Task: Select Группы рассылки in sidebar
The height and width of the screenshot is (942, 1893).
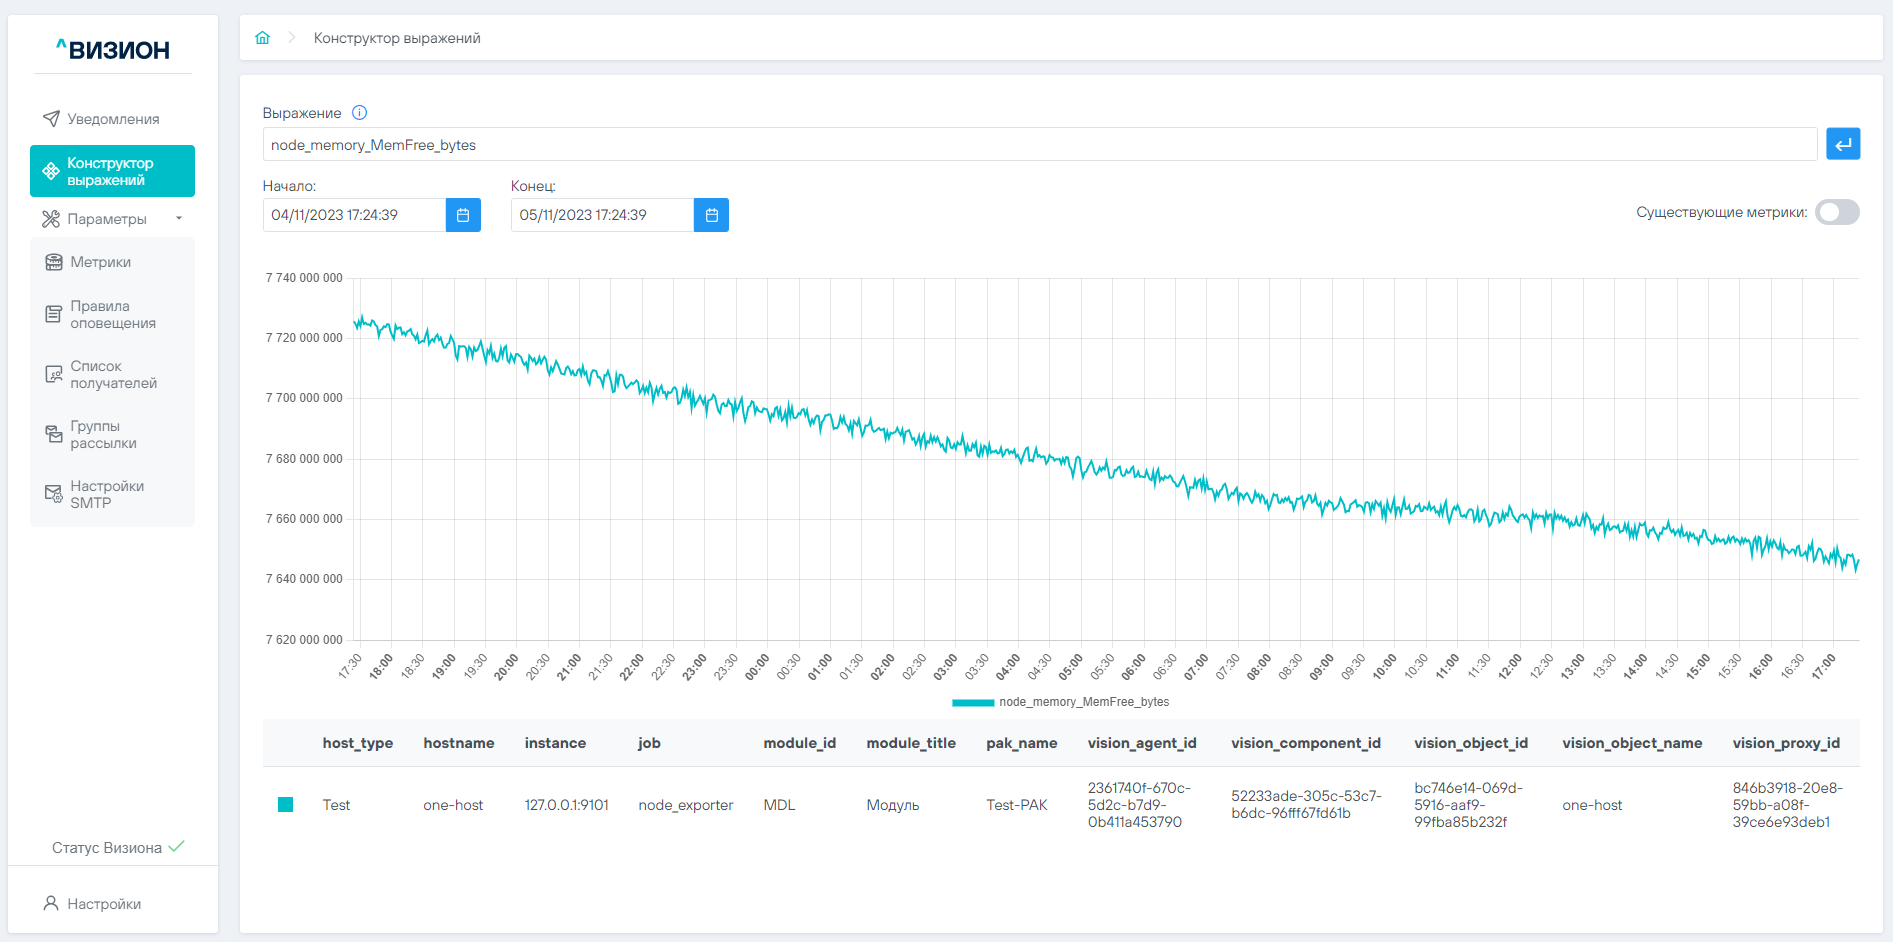Action: pyautogui.click(x=103, y=435)
